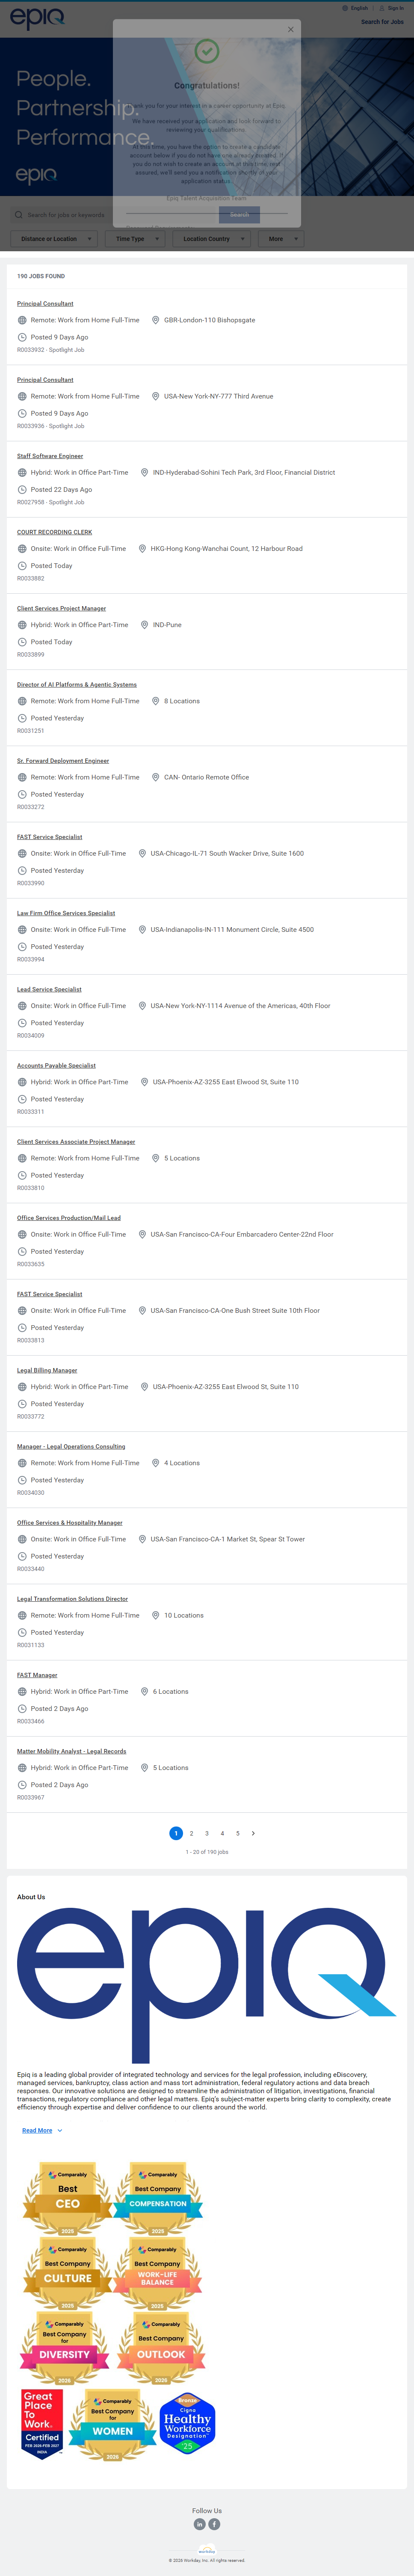Open the Time Type filter dropdown
This screenshot has height=2576, width=414.
click(135, 239)
